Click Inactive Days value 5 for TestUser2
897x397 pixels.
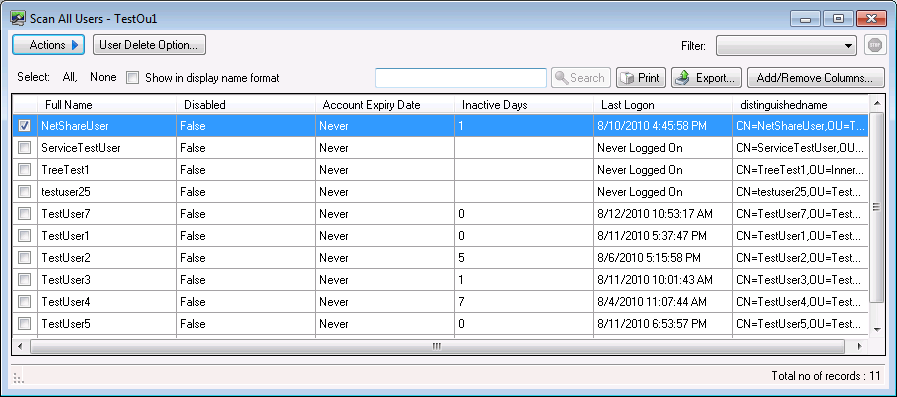click(x=524, y=258)
